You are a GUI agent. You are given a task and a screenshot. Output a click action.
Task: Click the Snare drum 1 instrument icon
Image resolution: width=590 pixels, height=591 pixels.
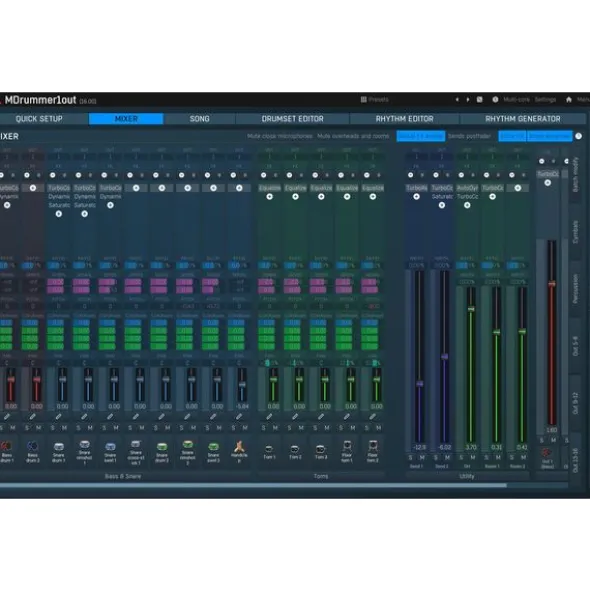click(x=58, y=447)
